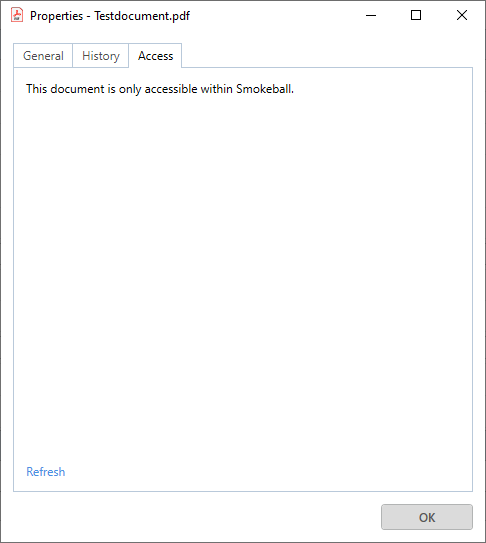
Task: Open the History tab
Action: pos(101,56)
